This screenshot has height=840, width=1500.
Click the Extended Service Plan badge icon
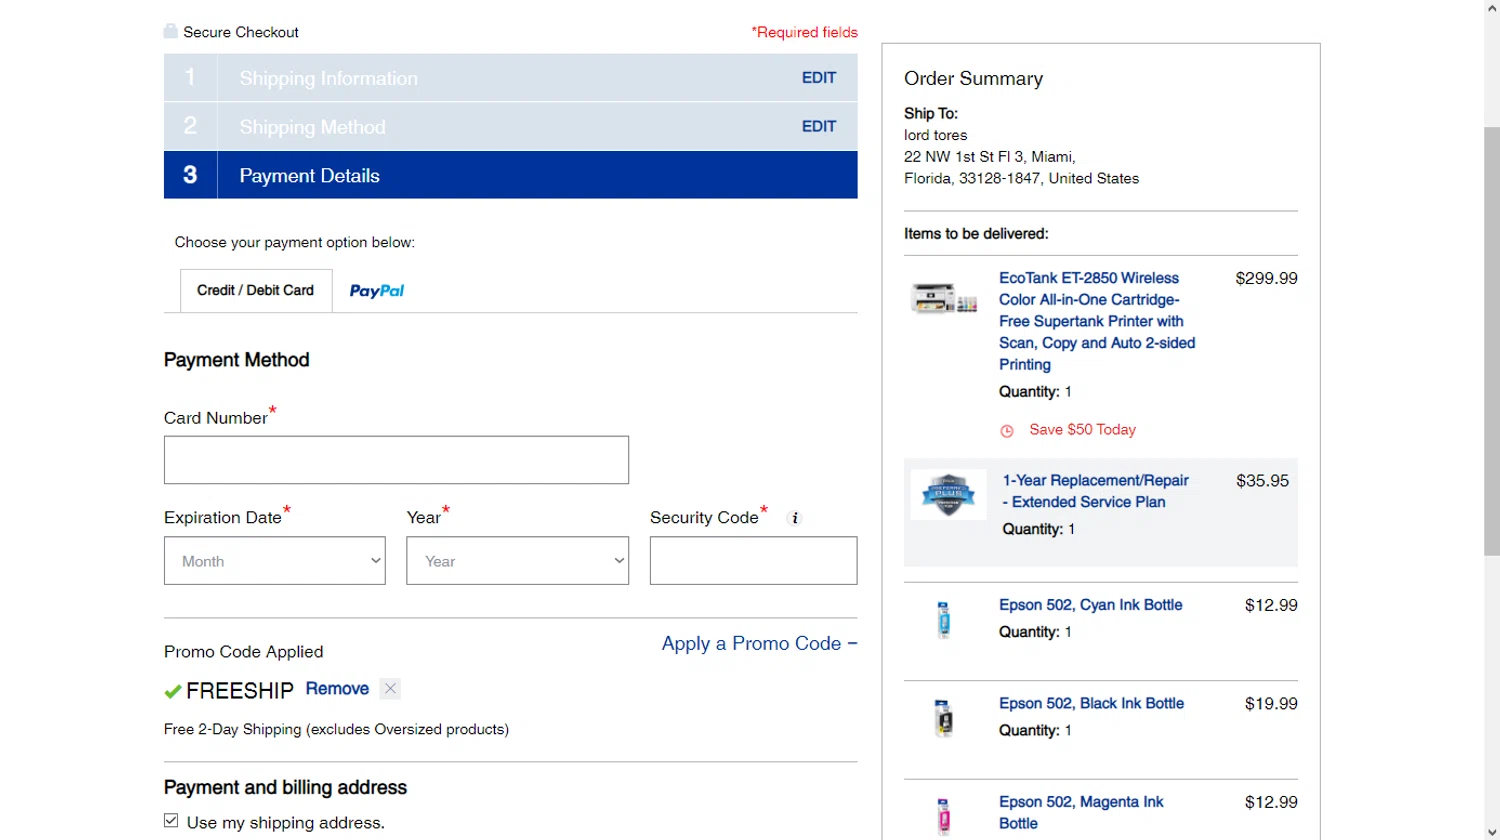point(948,494)
